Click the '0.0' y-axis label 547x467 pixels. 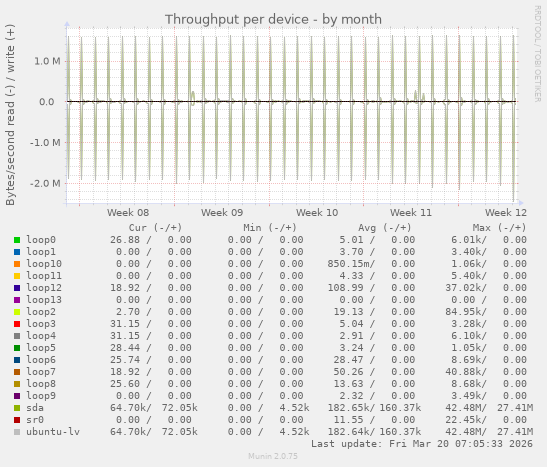46,102
